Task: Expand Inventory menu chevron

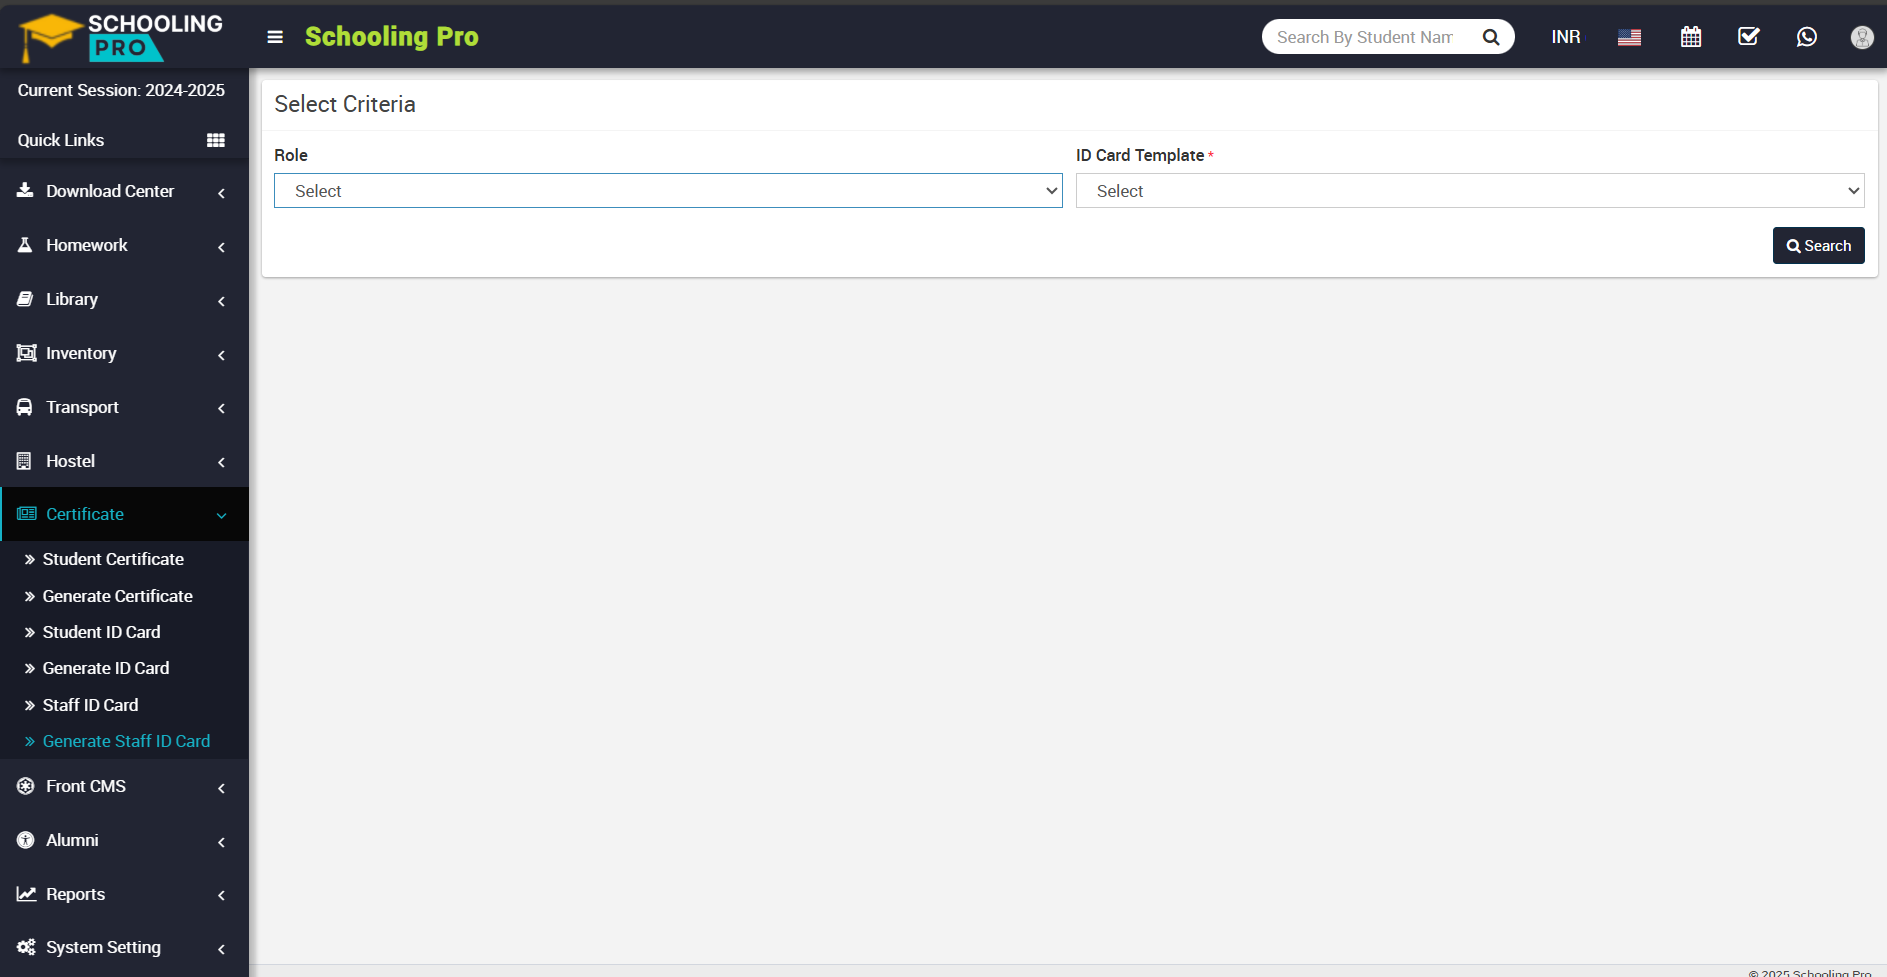Action: click(221, 354)
